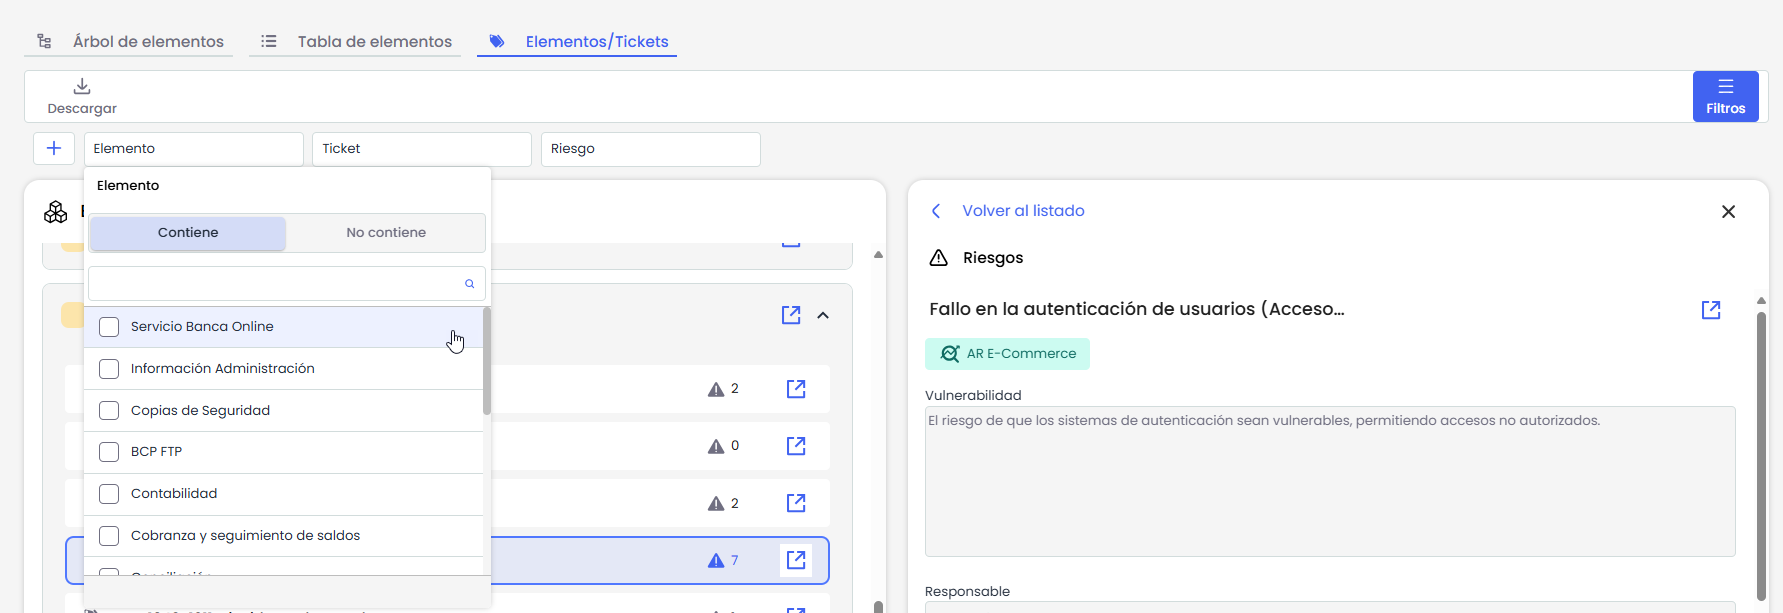The width and height of the screenshot is (1783, 613).
Task: Click Volver al listado link
Action: pyautogui.click(x=1022, y=211)
